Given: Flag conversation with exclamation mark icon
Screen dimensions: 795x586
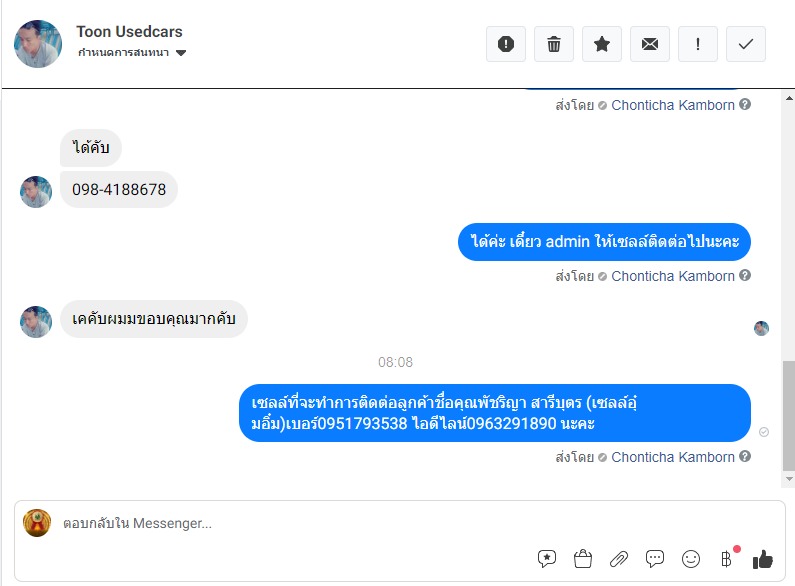Looking at the screenshot, I should click(x=698, y=44).
